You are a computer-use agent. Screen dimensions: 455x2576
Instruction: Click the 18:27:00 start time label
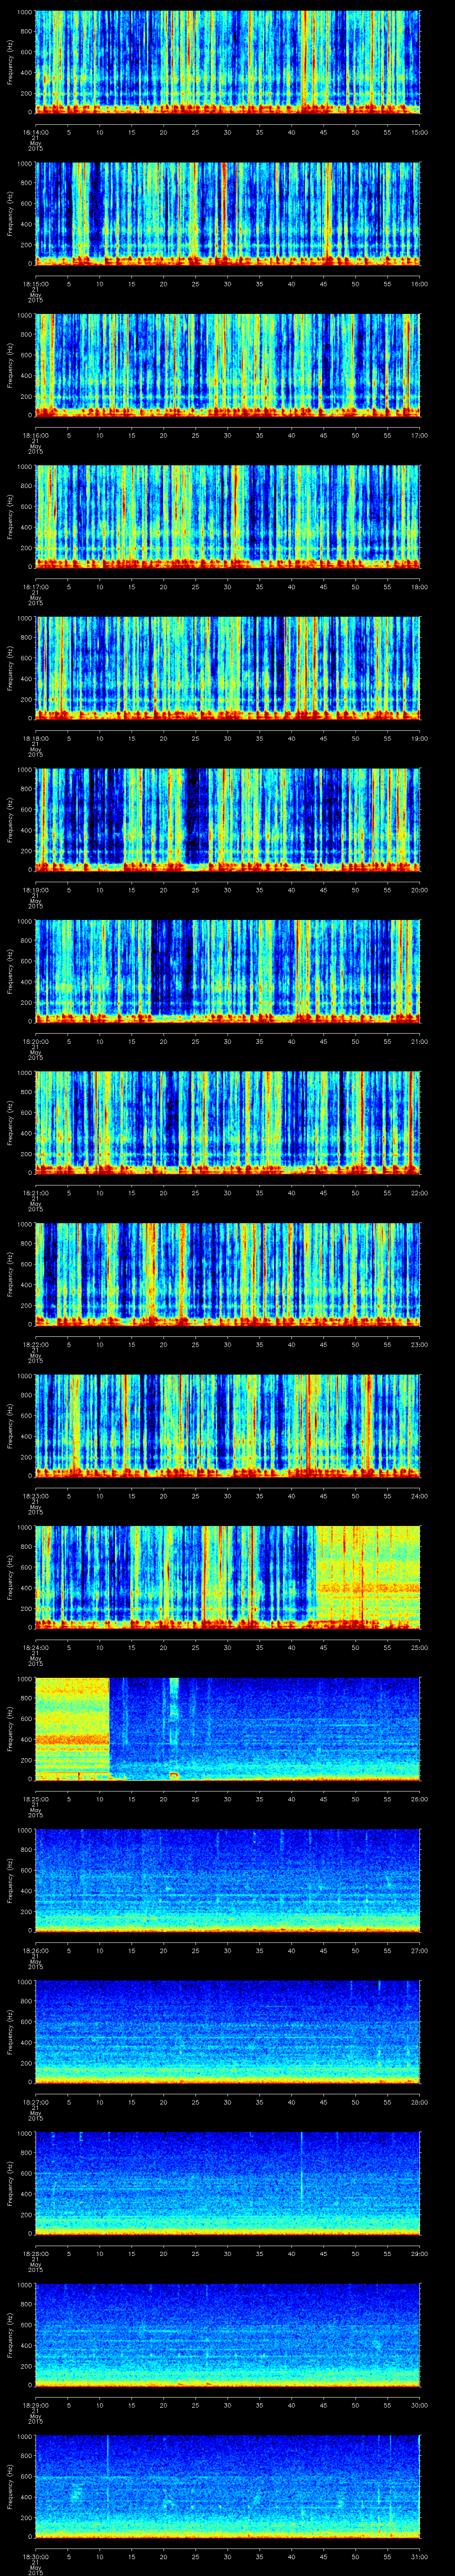[35, 2102]
